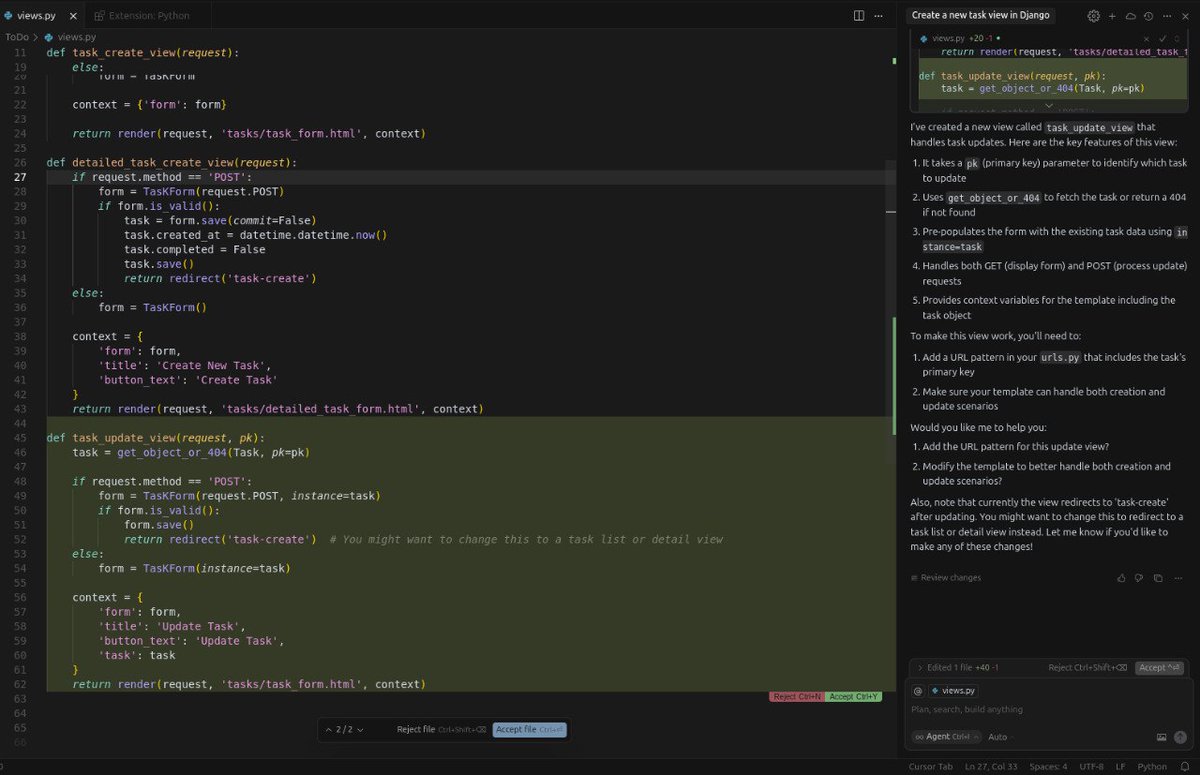The width and height of the screenshot is (1200, 775).
Task: Click Accept file in review bar
Action: (530, 730)
